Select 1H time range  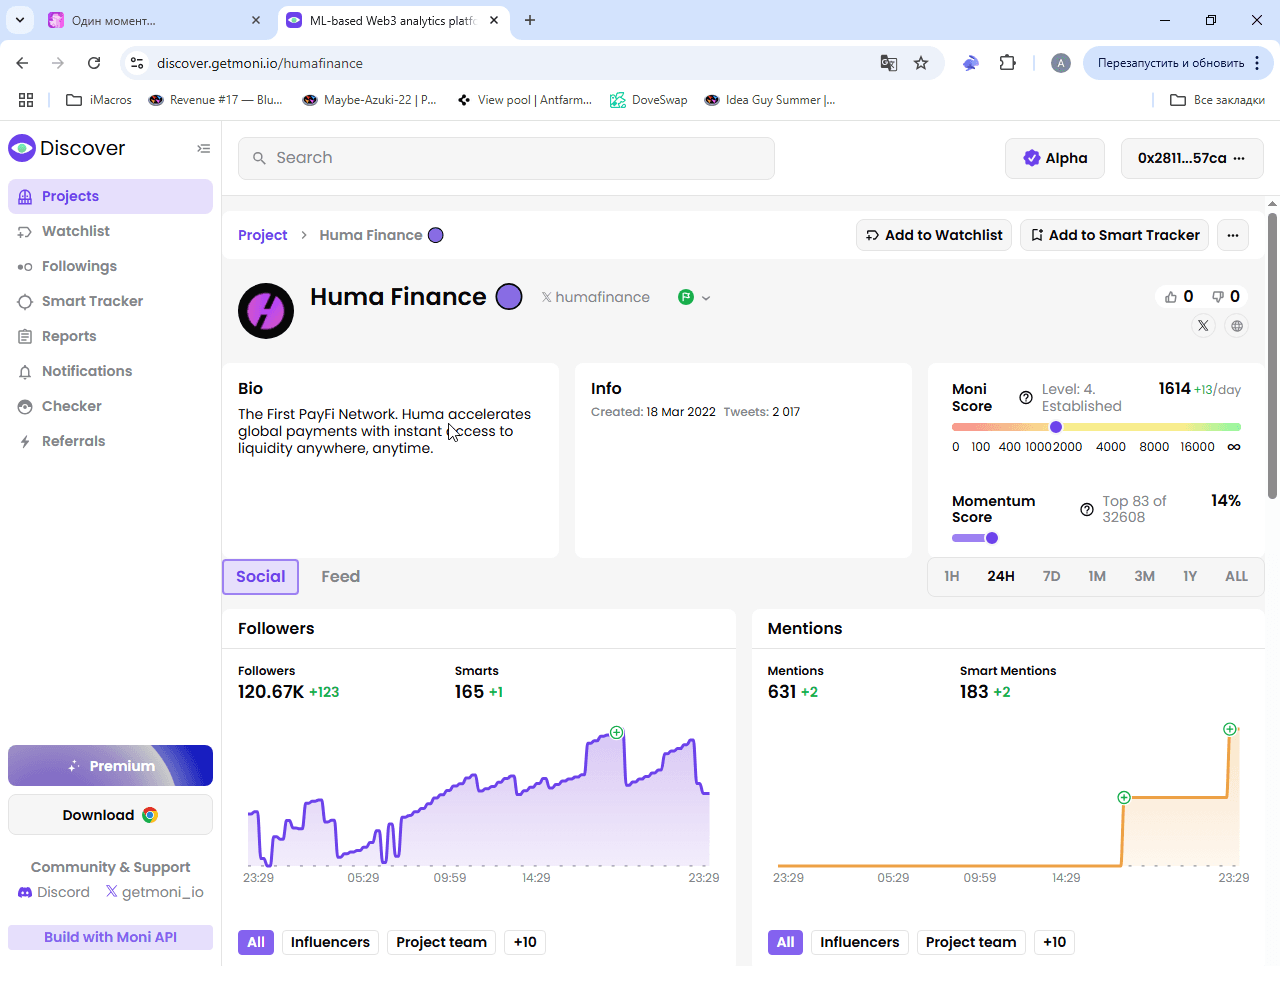coord(952,577)
